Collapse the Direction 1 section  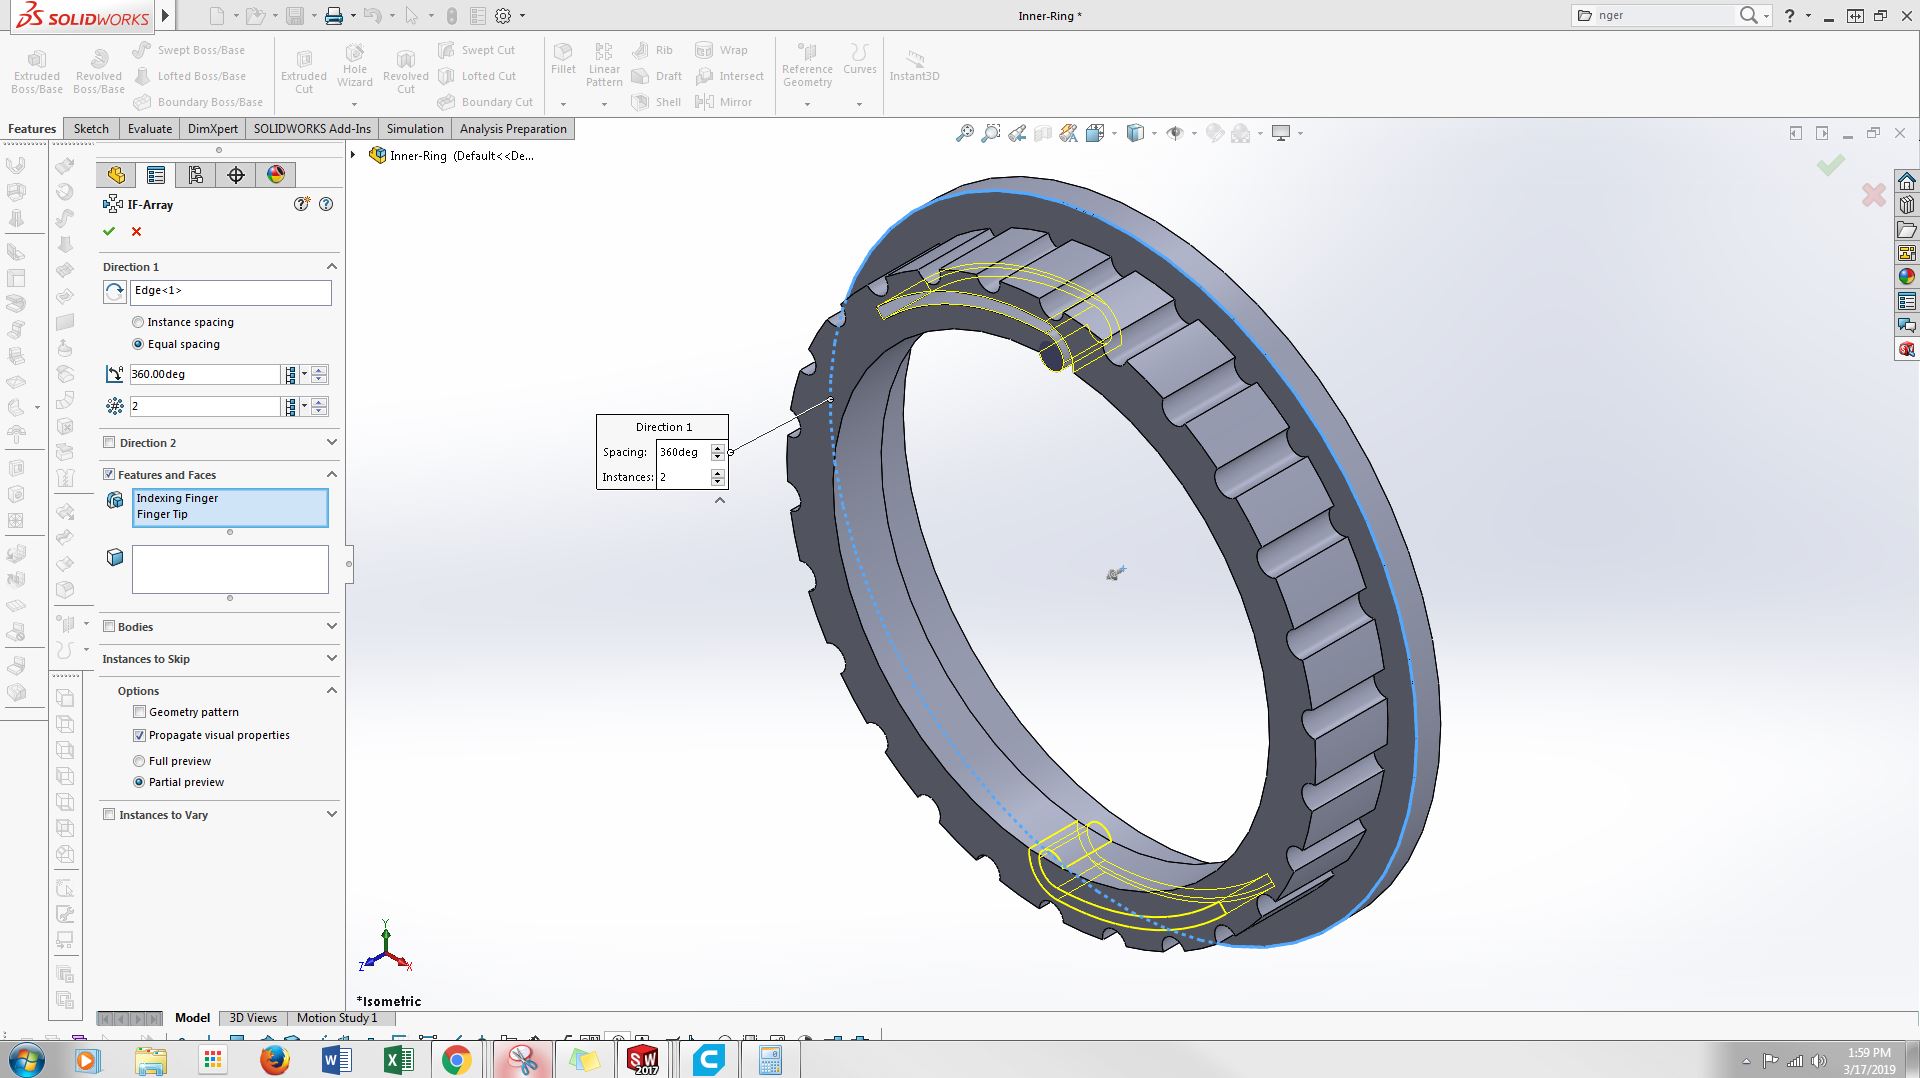(x=332, y=267)
